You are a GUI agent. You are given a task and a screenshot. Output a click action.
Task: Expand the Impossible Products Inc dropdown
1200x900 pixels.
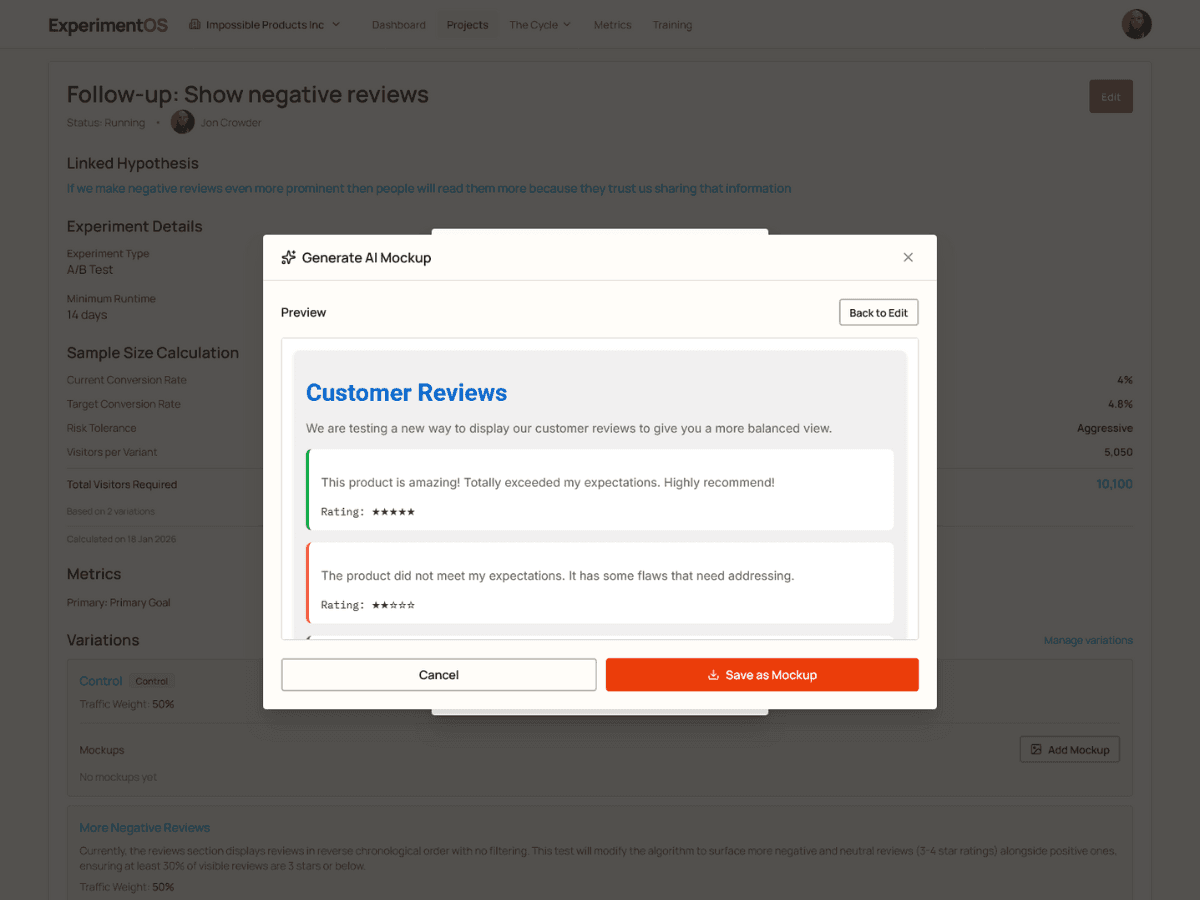point(265,25)
